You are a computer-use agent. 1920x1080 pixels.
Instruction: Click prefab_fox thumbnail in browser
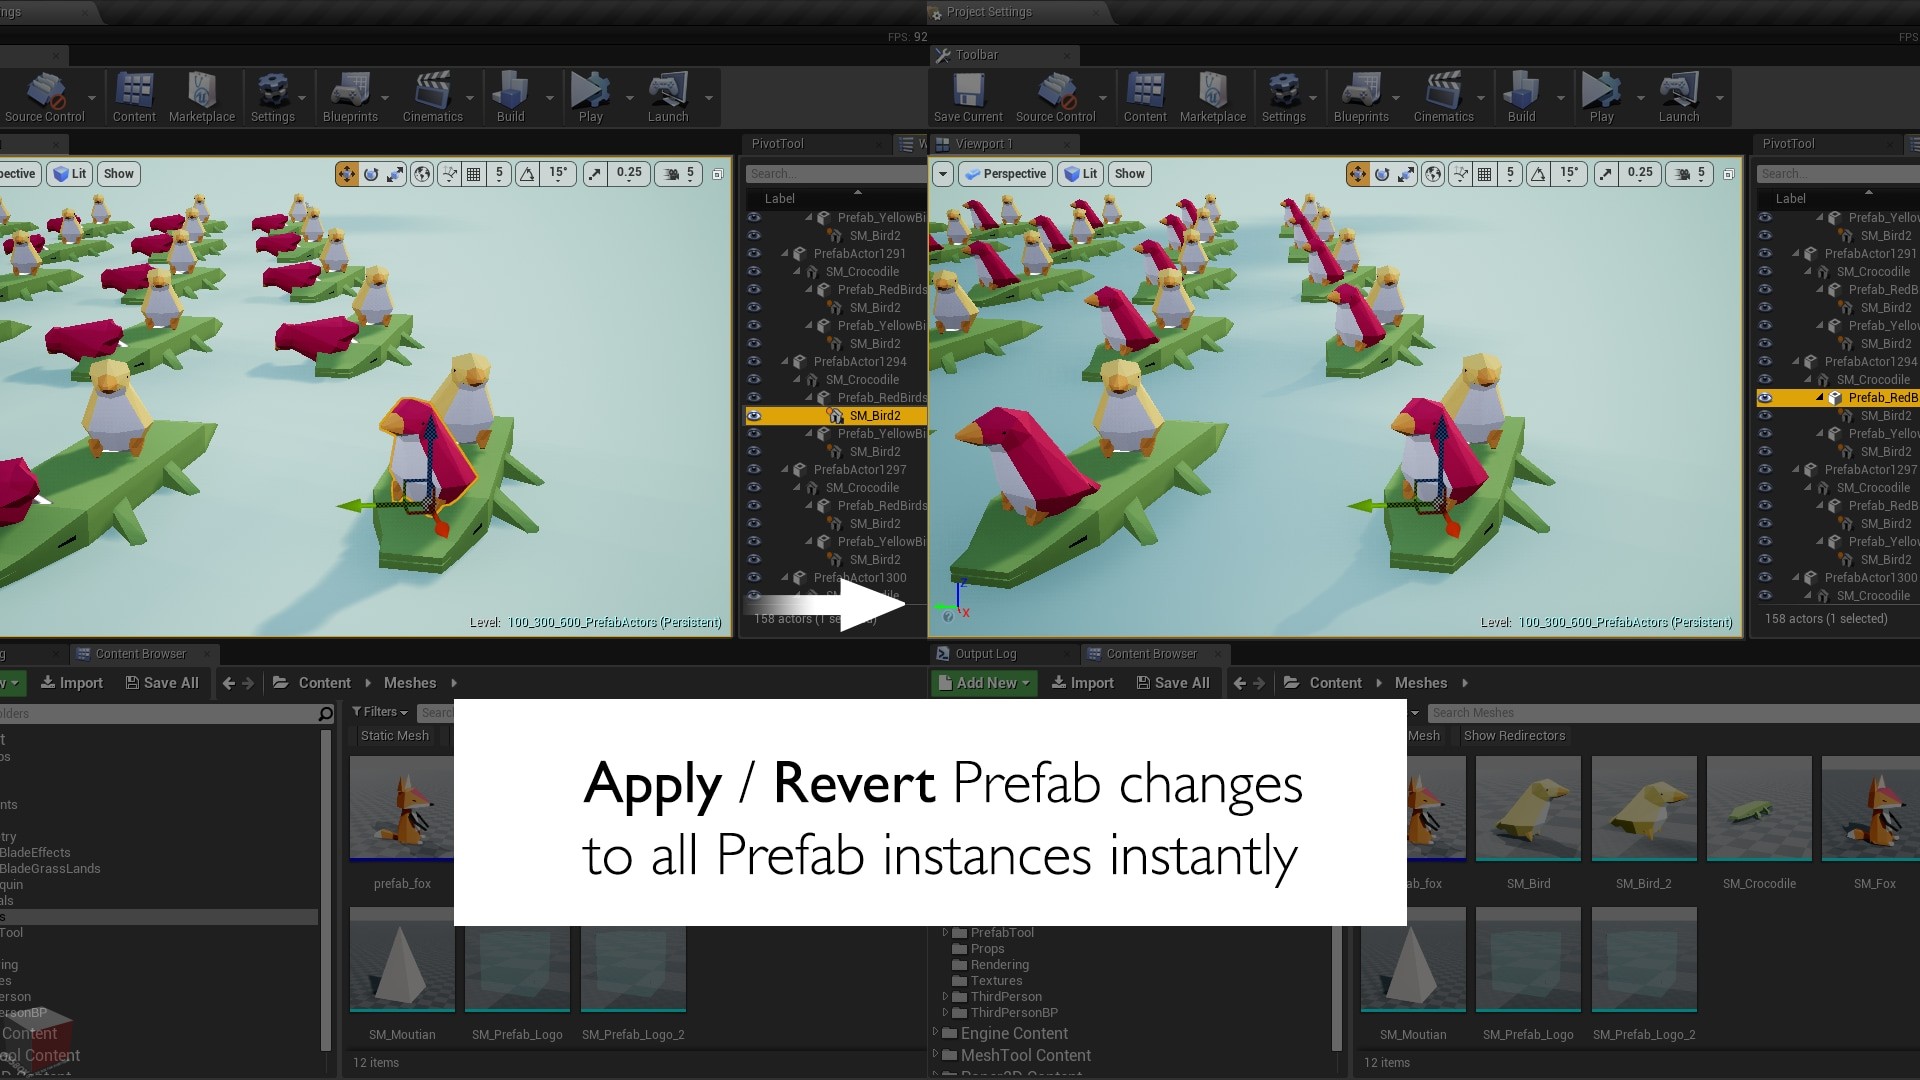click(x=401, y=810)
